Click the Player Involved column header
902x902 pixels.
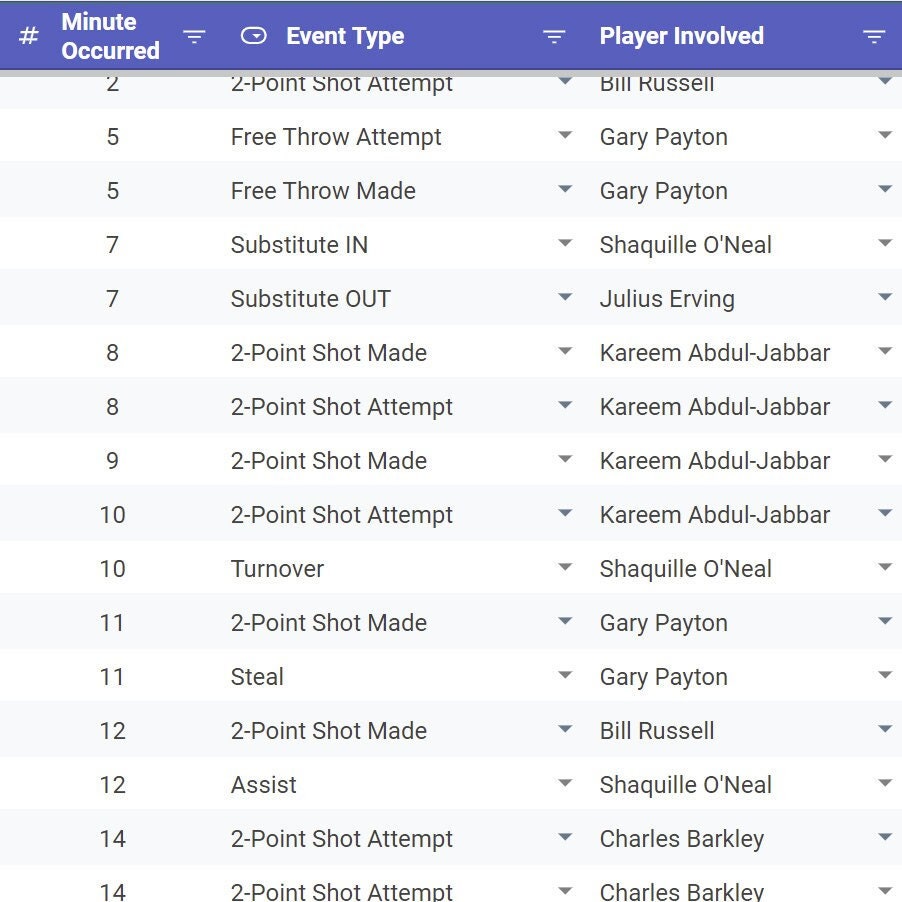(681, 35)
